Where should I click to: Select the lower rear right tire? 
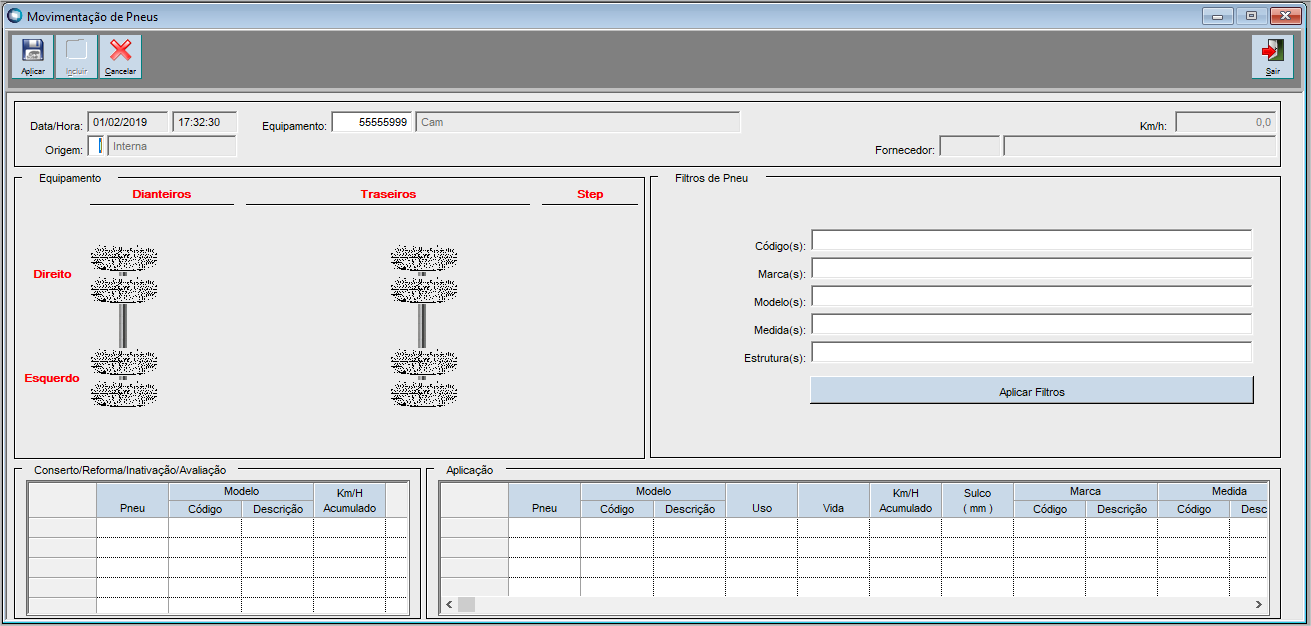(x=424, y=291)
